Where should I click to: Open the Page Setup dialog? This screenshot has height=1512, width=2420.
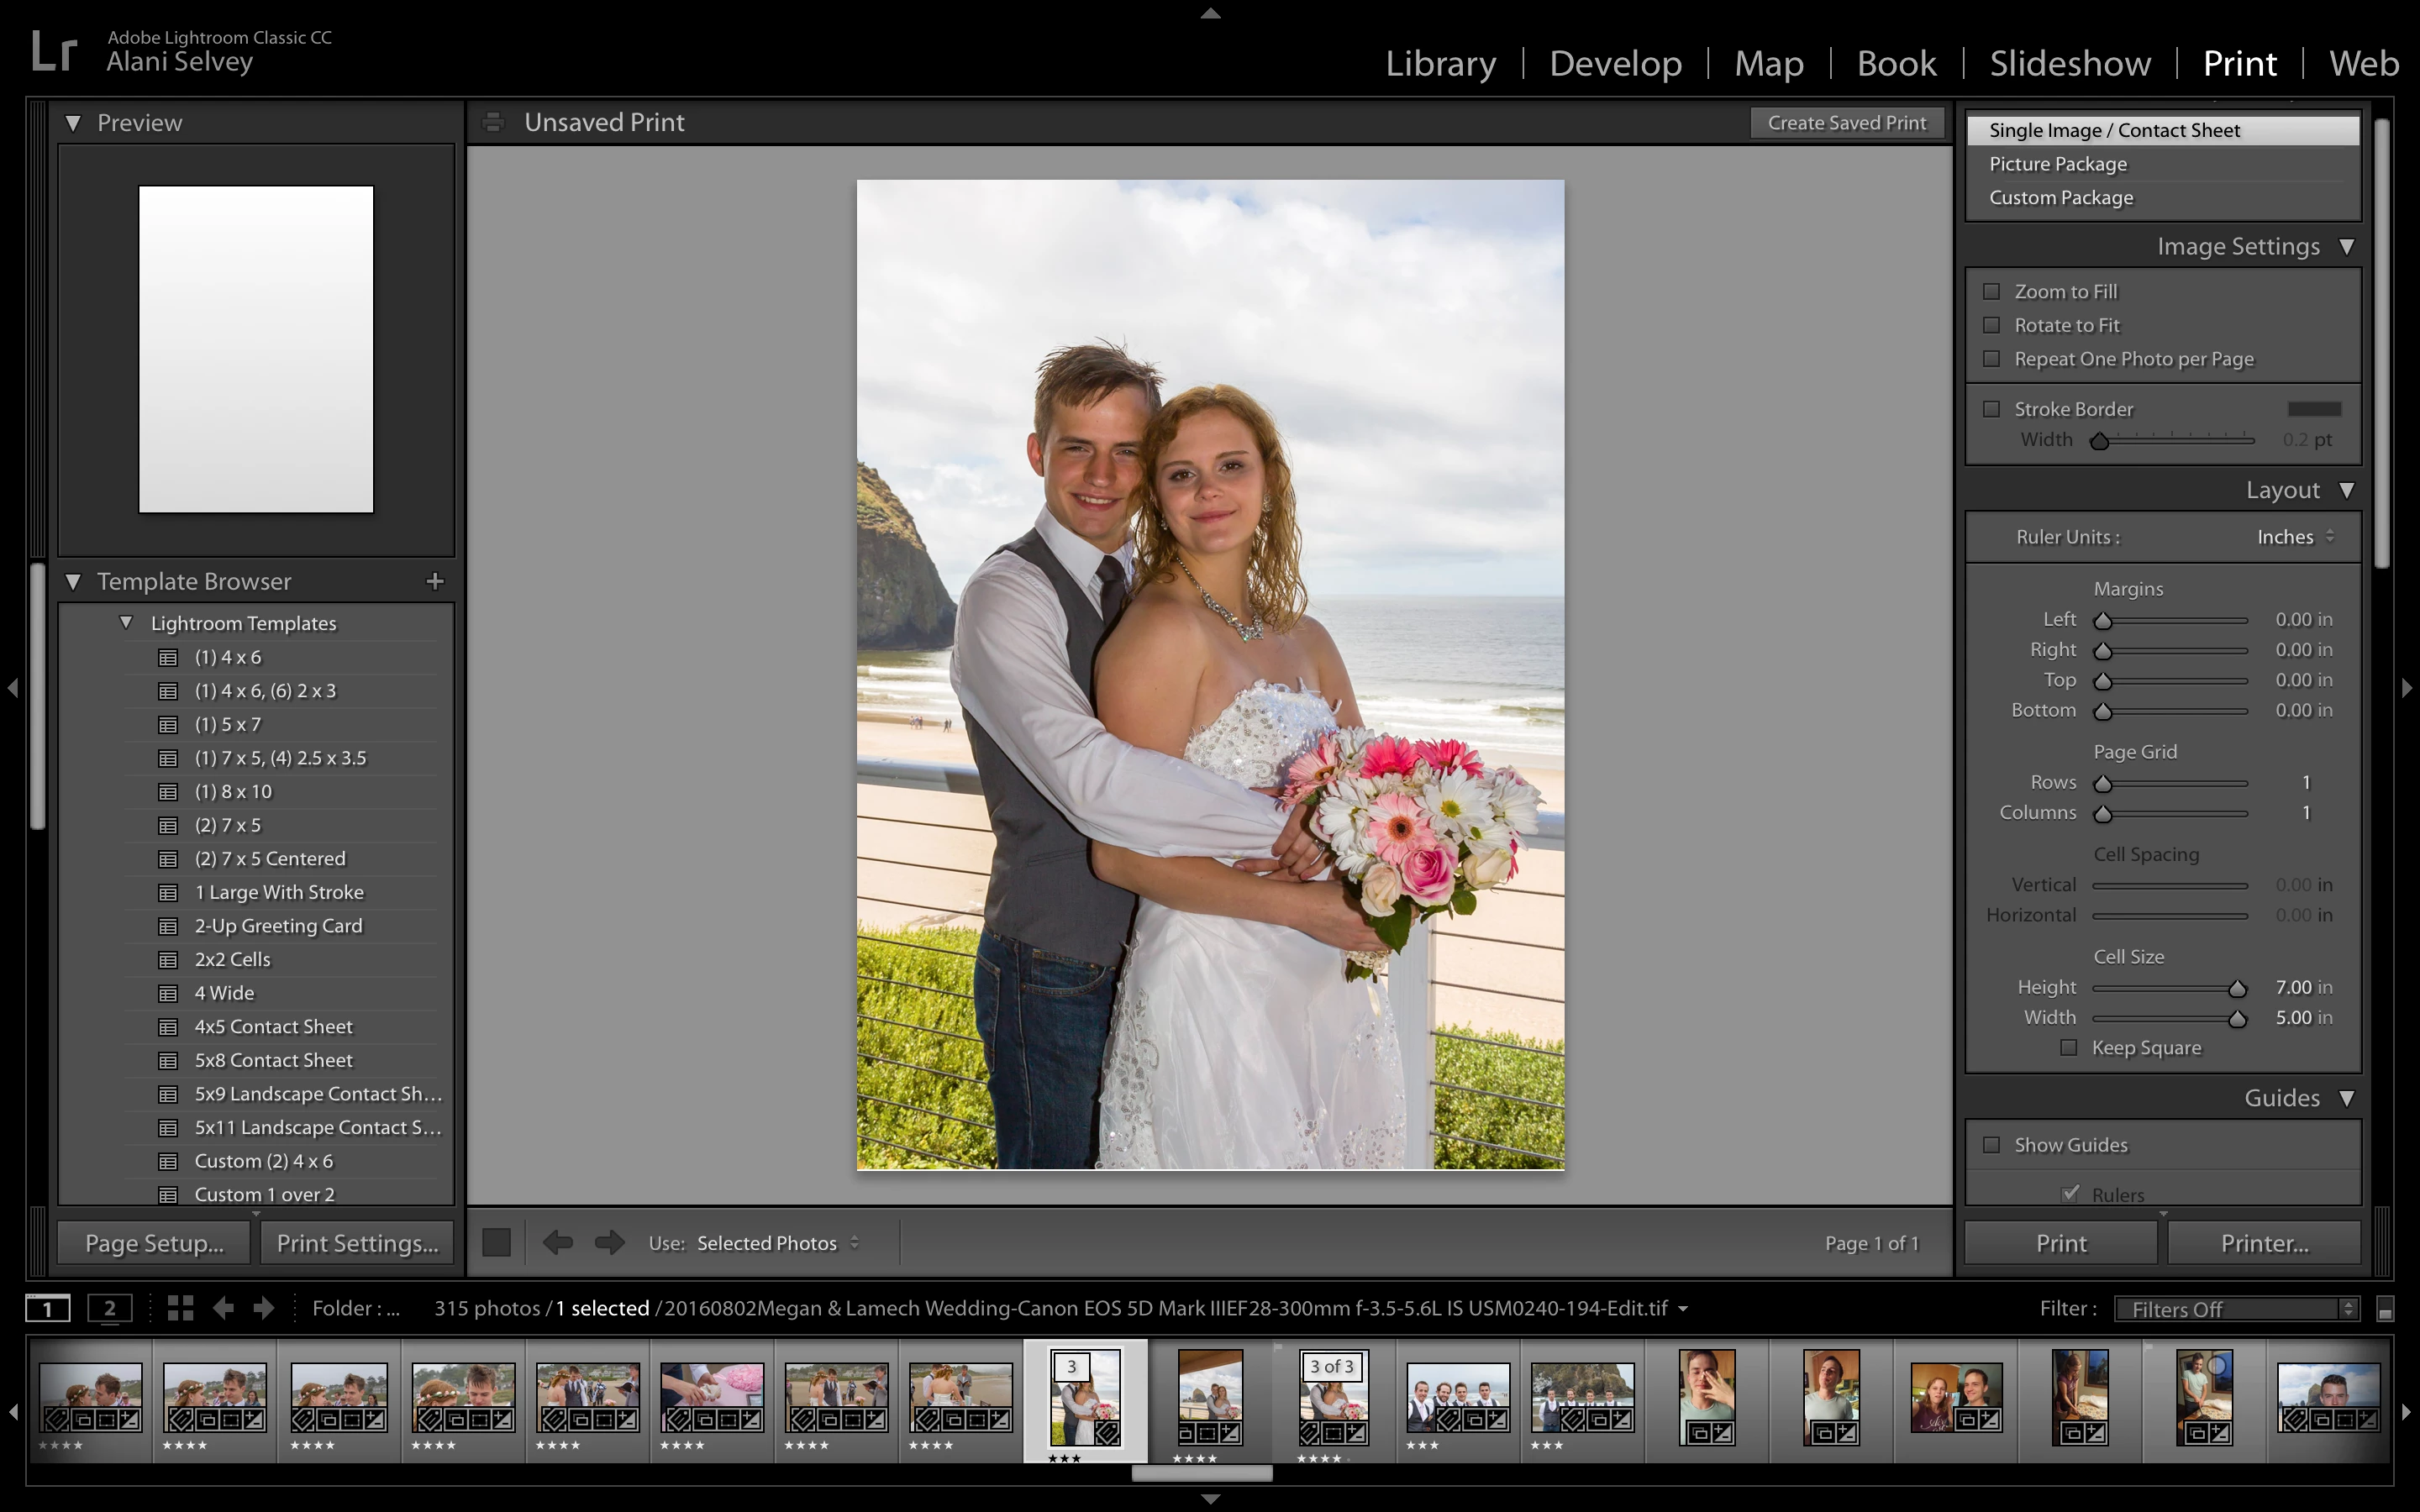click(155, 1243)
